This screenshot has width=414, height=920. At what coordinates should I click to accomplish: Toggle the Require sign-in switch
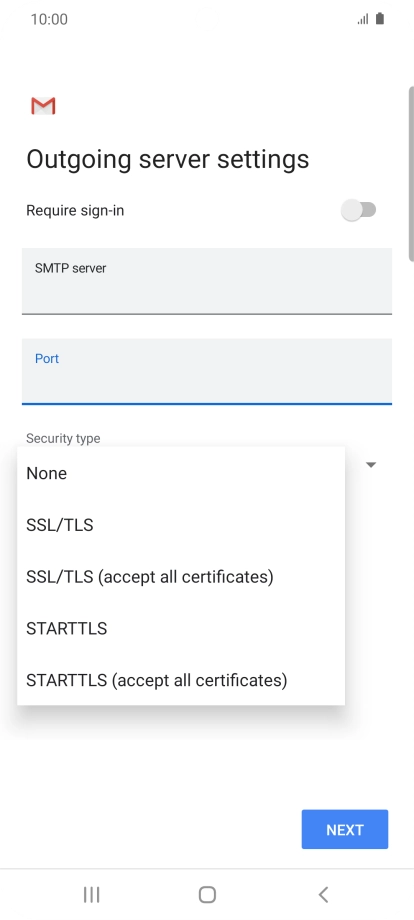point(358,210)
